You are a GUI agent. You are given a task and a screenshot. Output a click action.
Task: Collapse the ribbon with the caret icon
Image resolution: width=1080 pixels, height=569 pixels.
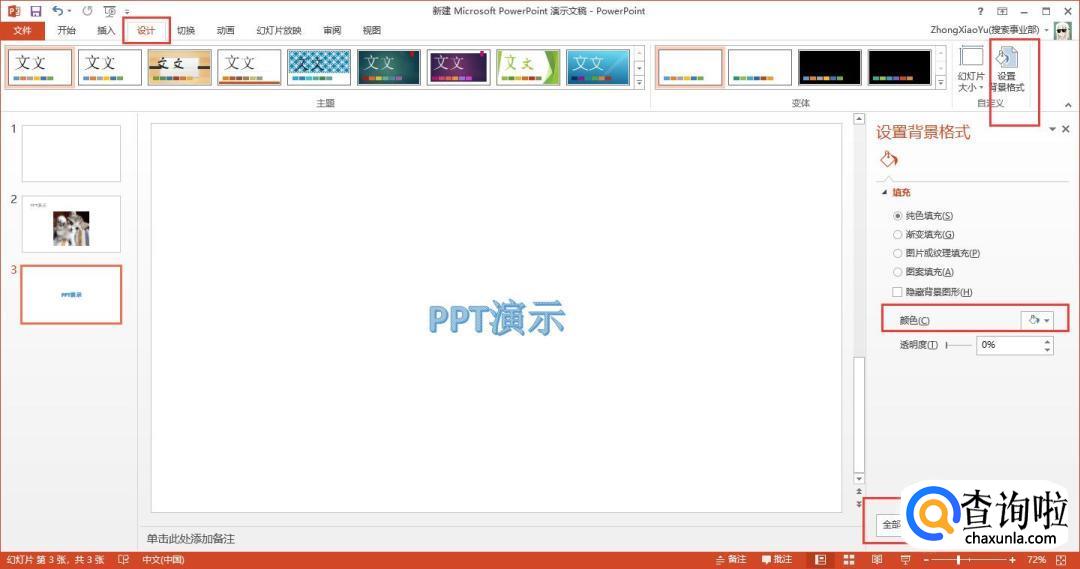click(1068, 105)
